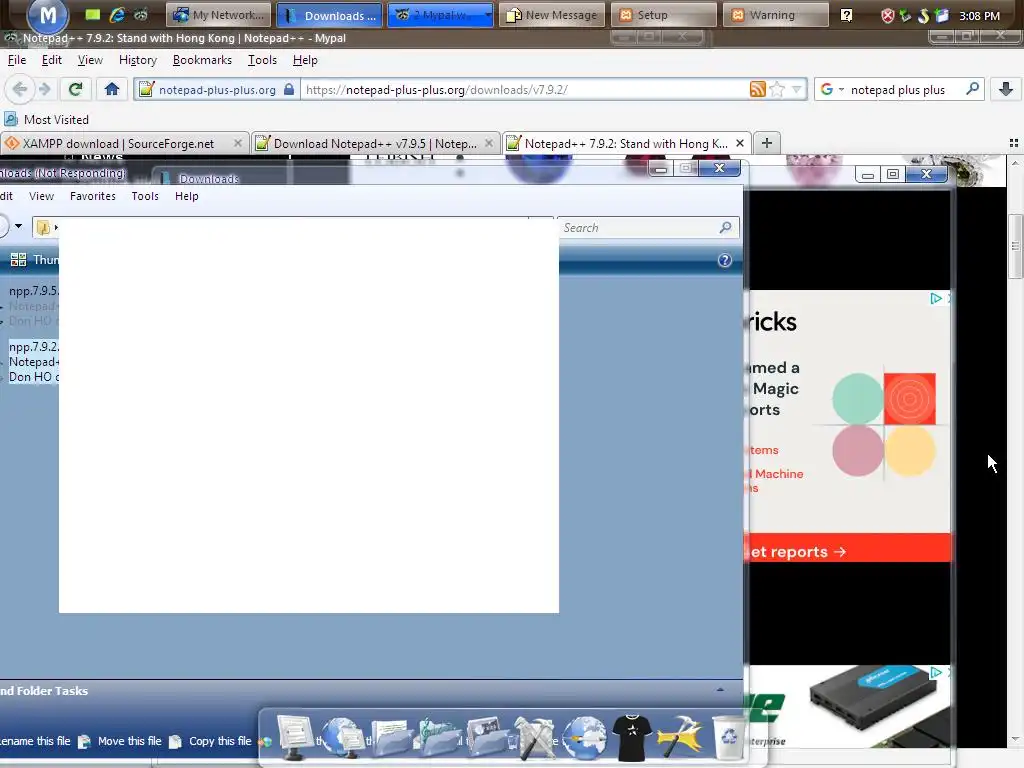The height and width of the screenshot is (768, 1024).
Task: Switch to Warning taskbar button
Action: point(776,15)
